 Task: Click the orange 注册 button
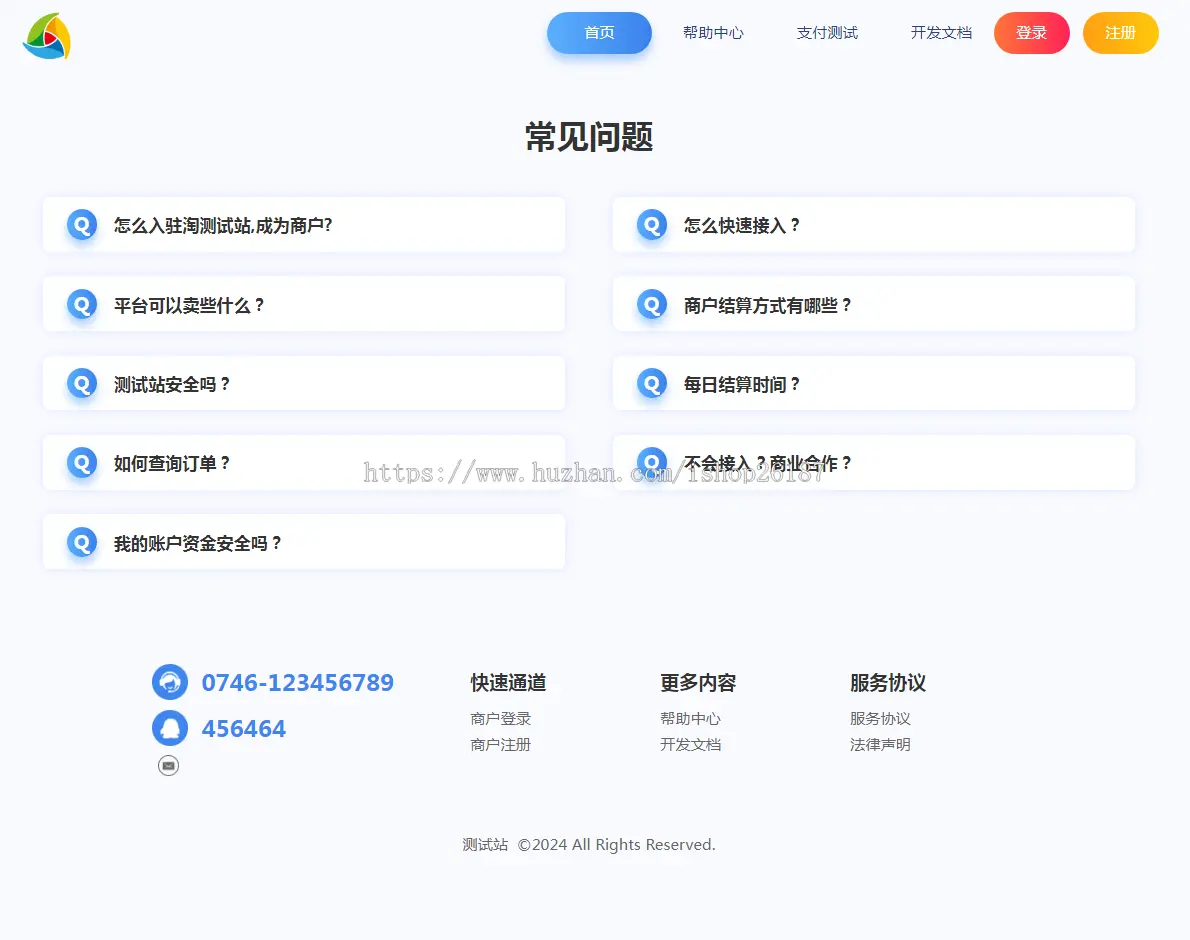[1120, 33]
